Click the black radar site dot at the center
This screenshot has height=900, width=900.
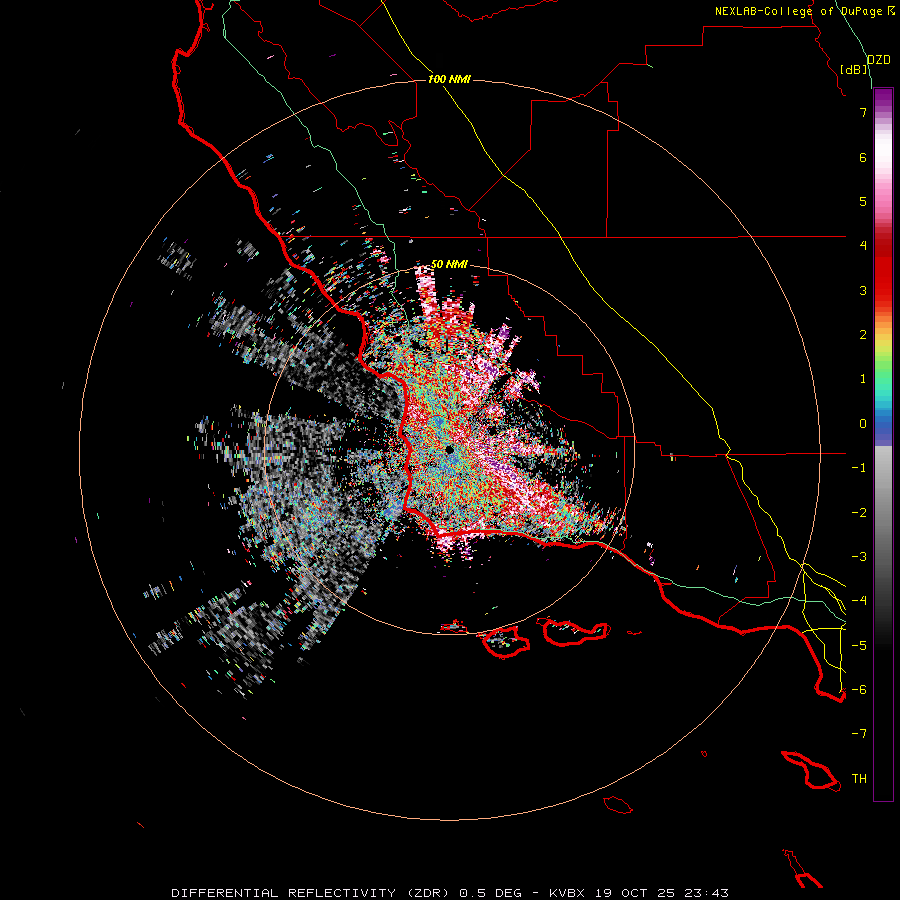tap(449, 449)
